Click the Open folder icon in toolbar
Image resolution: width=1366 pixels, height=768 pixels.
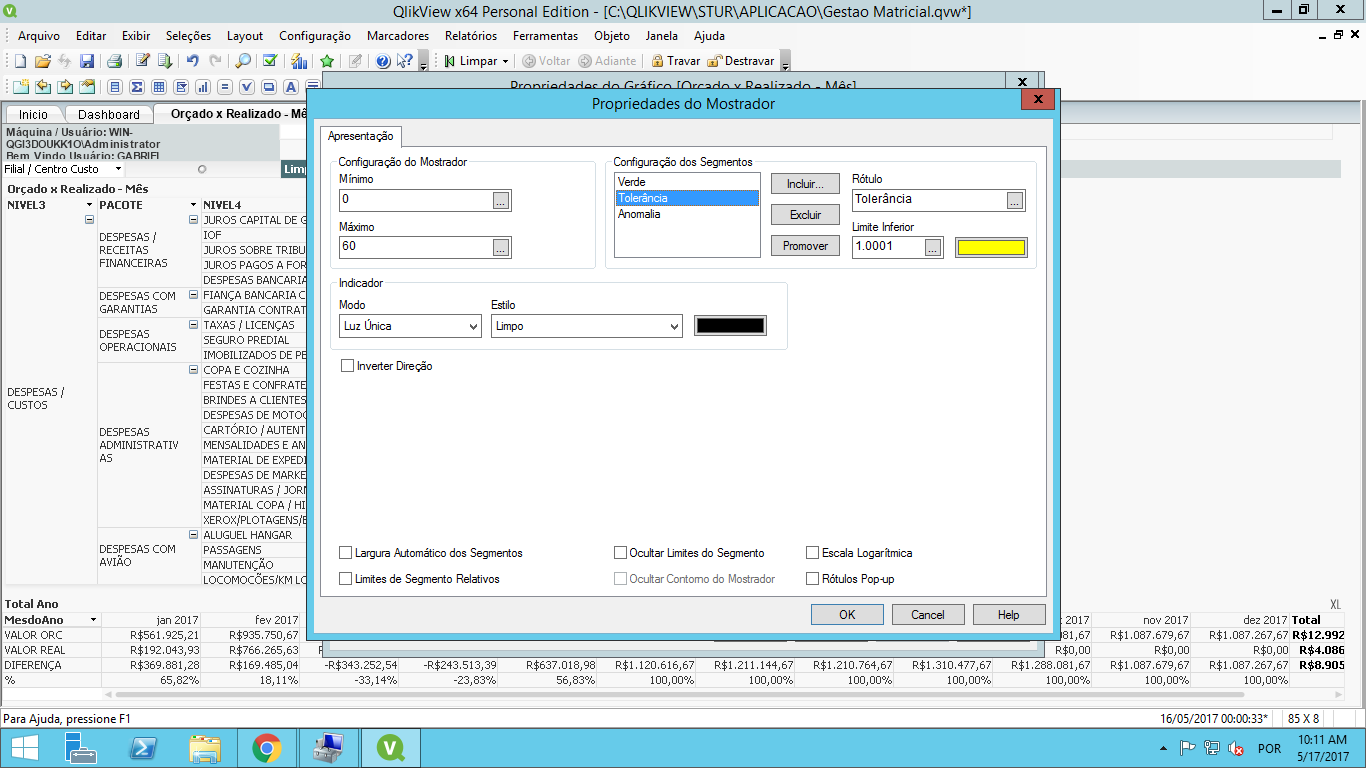pos(43,61)
